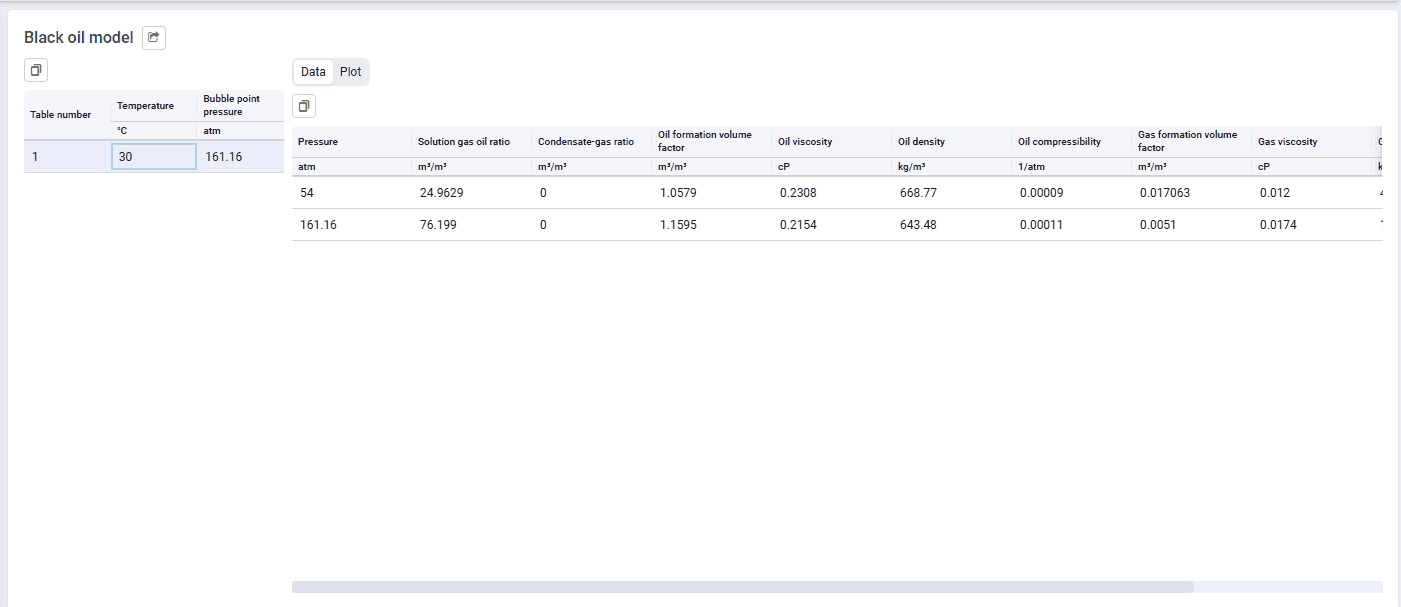Select oil compressibility value 0.00011

[x=1072, y=225]
